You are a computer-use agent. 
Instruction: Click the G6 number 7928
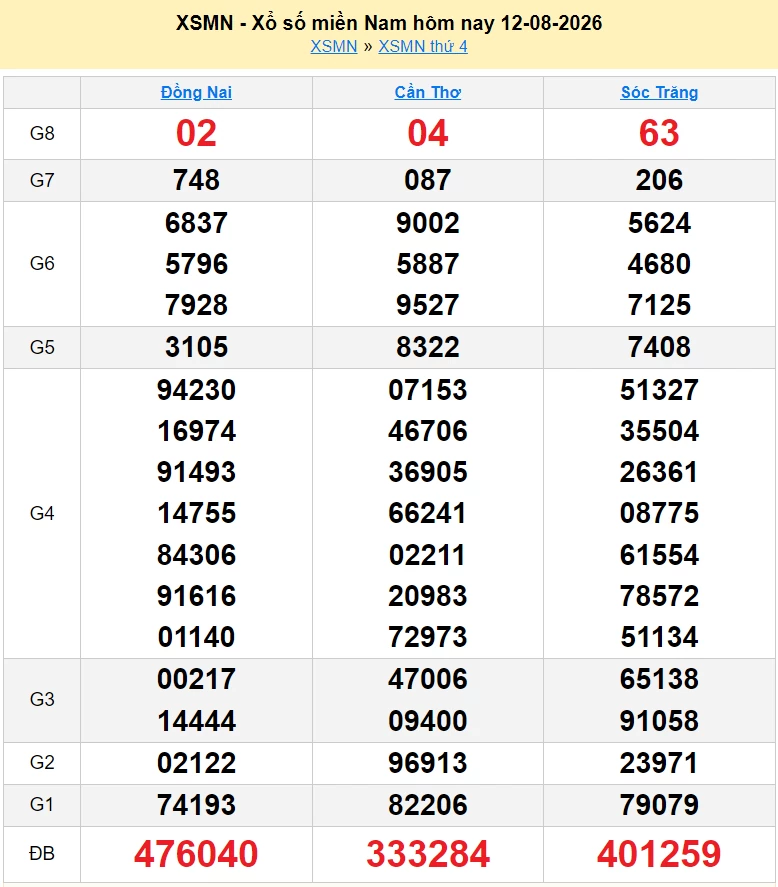point(196,305)
